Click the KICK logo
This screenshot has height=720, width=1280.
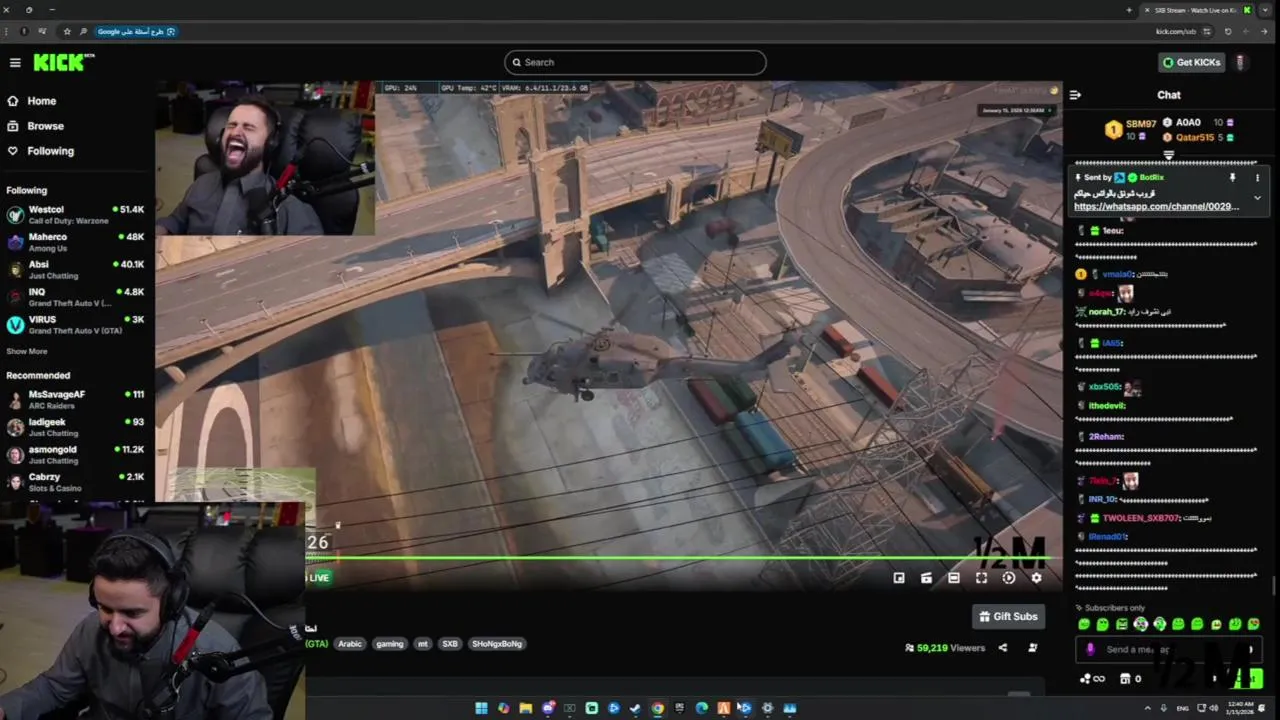pos(64,62)
